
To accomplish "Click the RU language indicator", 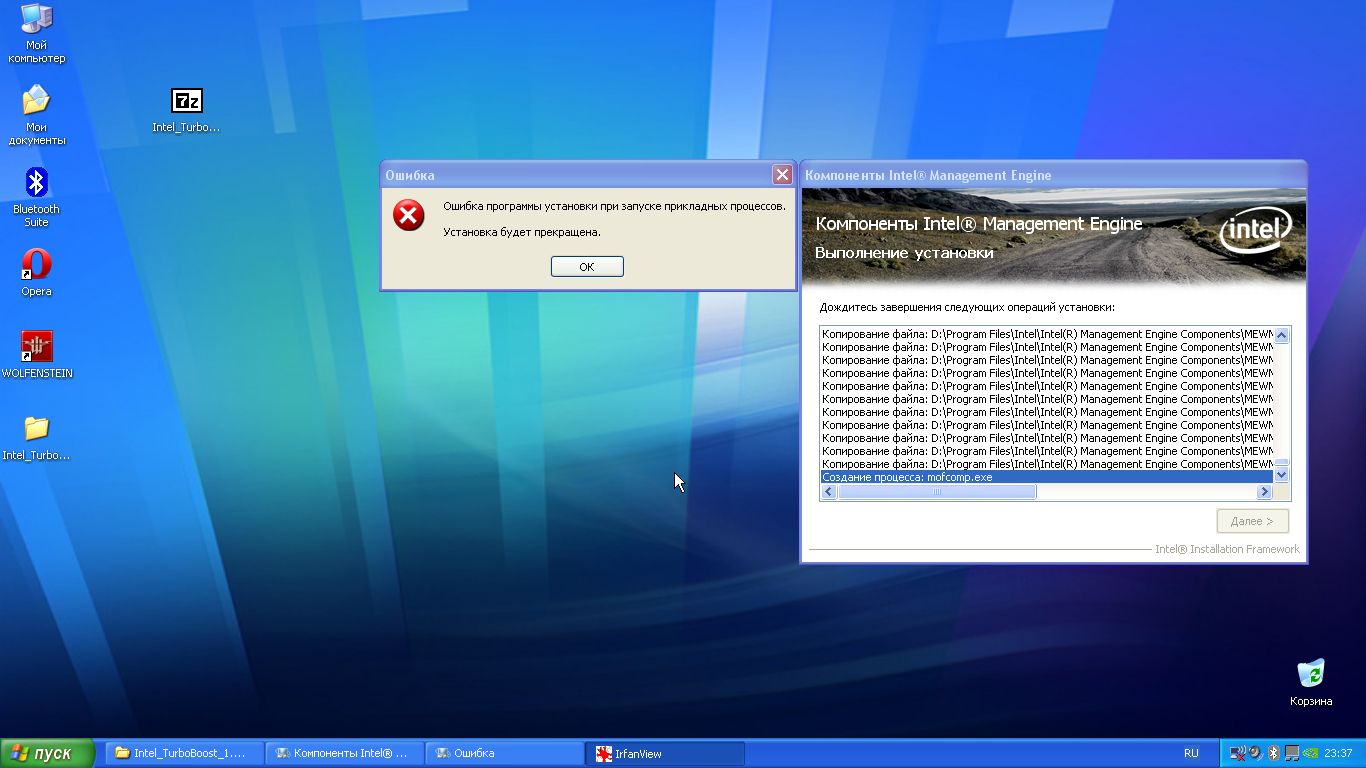I will click(x=1191, y=753).
